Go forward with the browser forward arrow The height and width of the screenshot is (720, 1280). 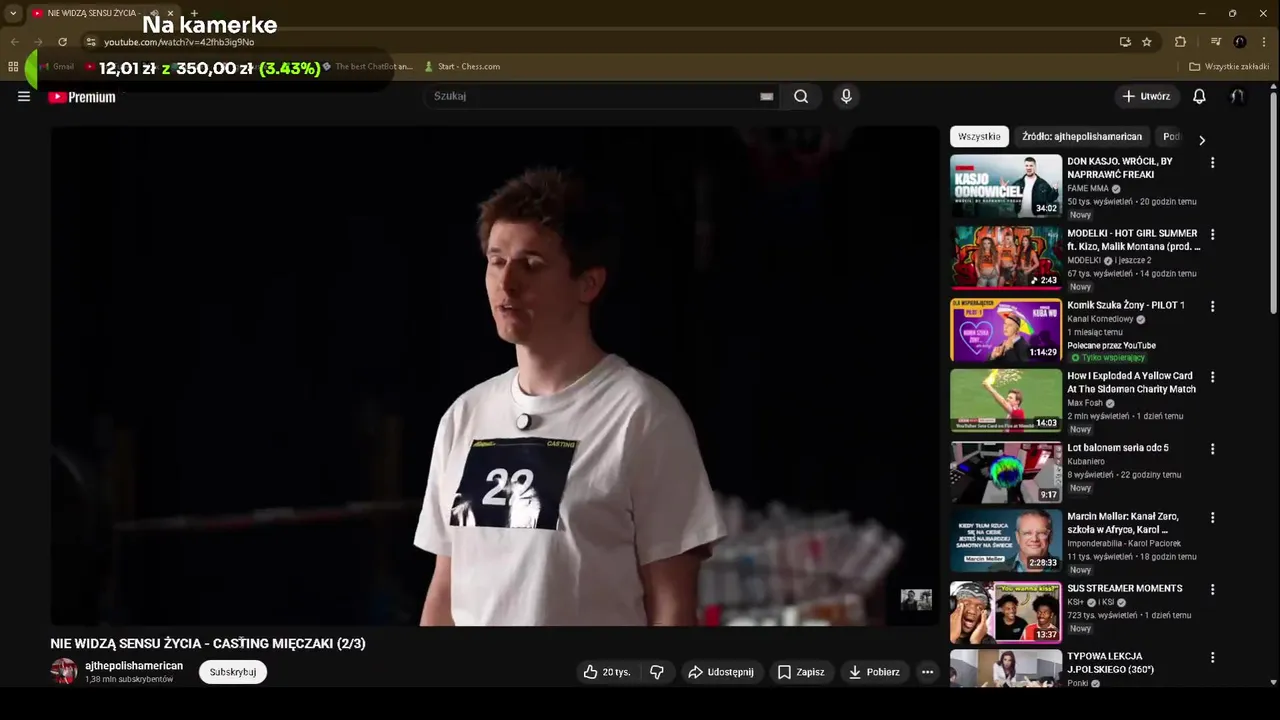pyautogui.click(x=38, y=42)
